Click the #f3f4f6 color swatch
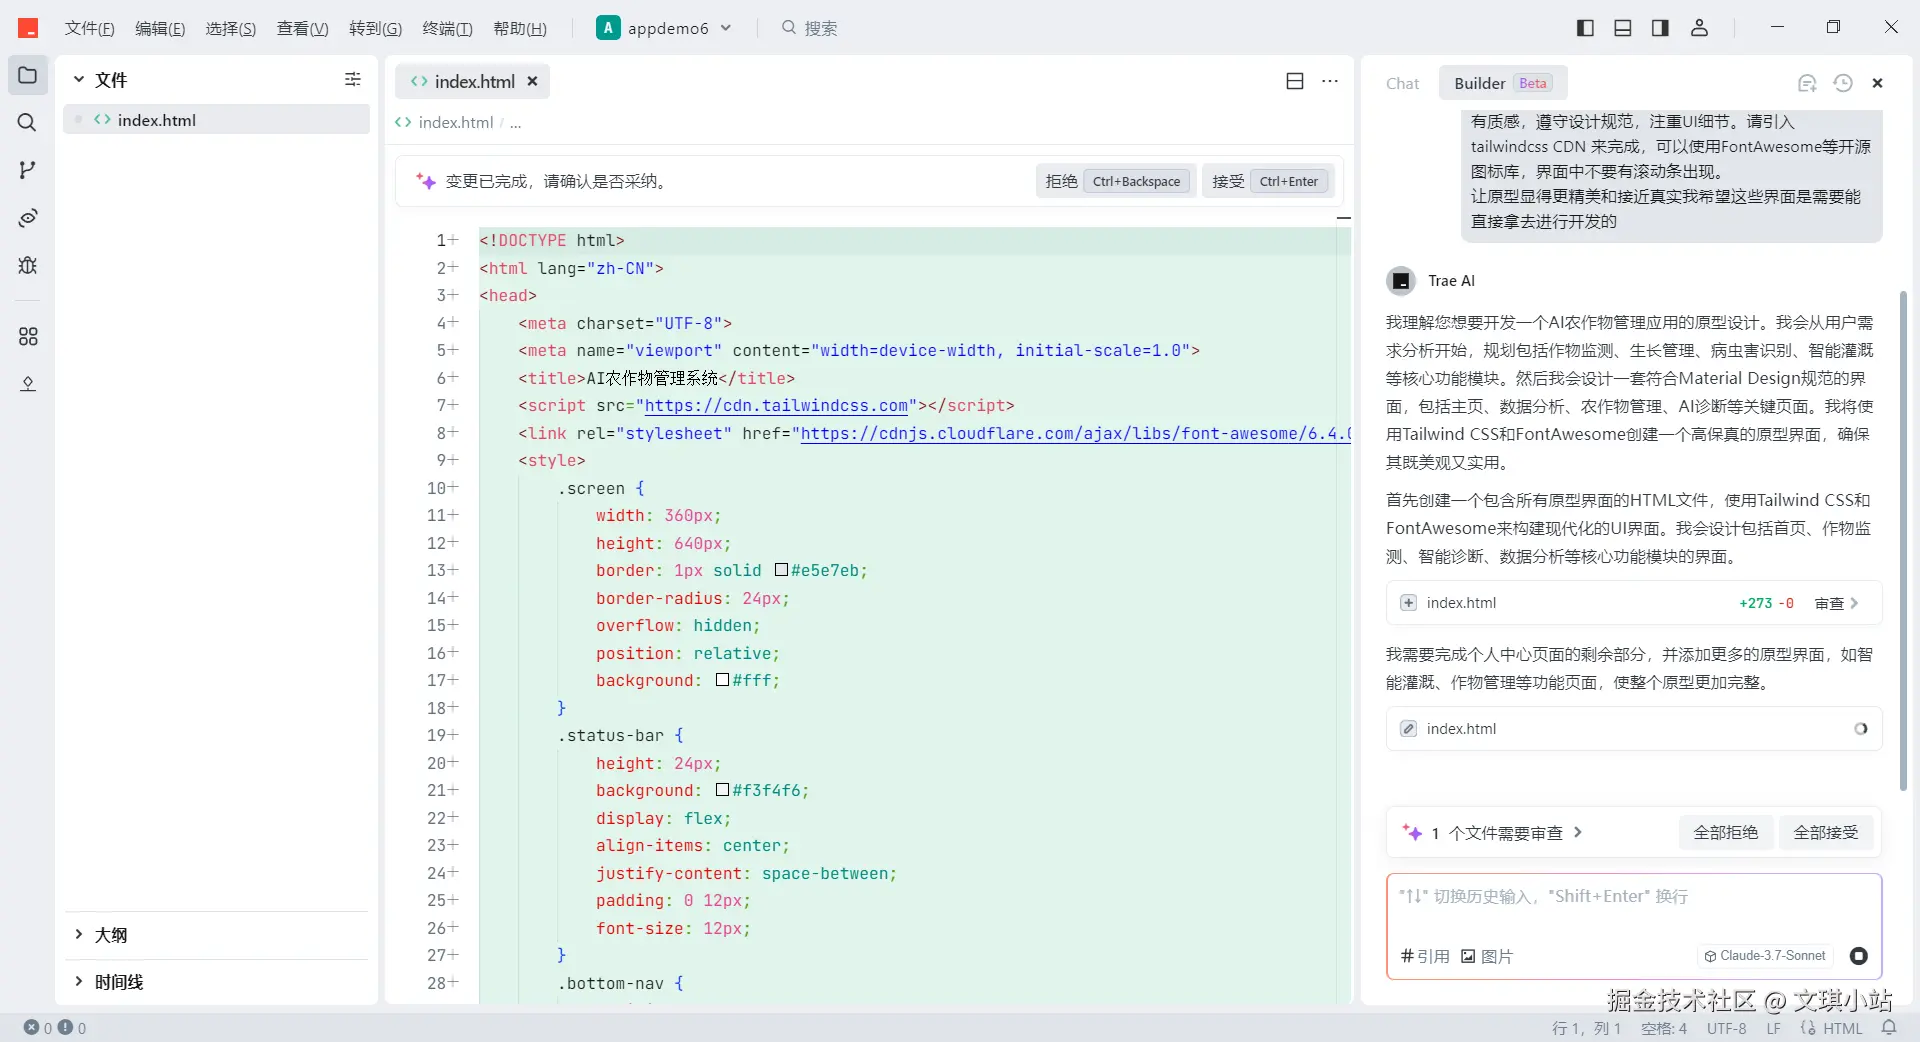 pos(723,790)
